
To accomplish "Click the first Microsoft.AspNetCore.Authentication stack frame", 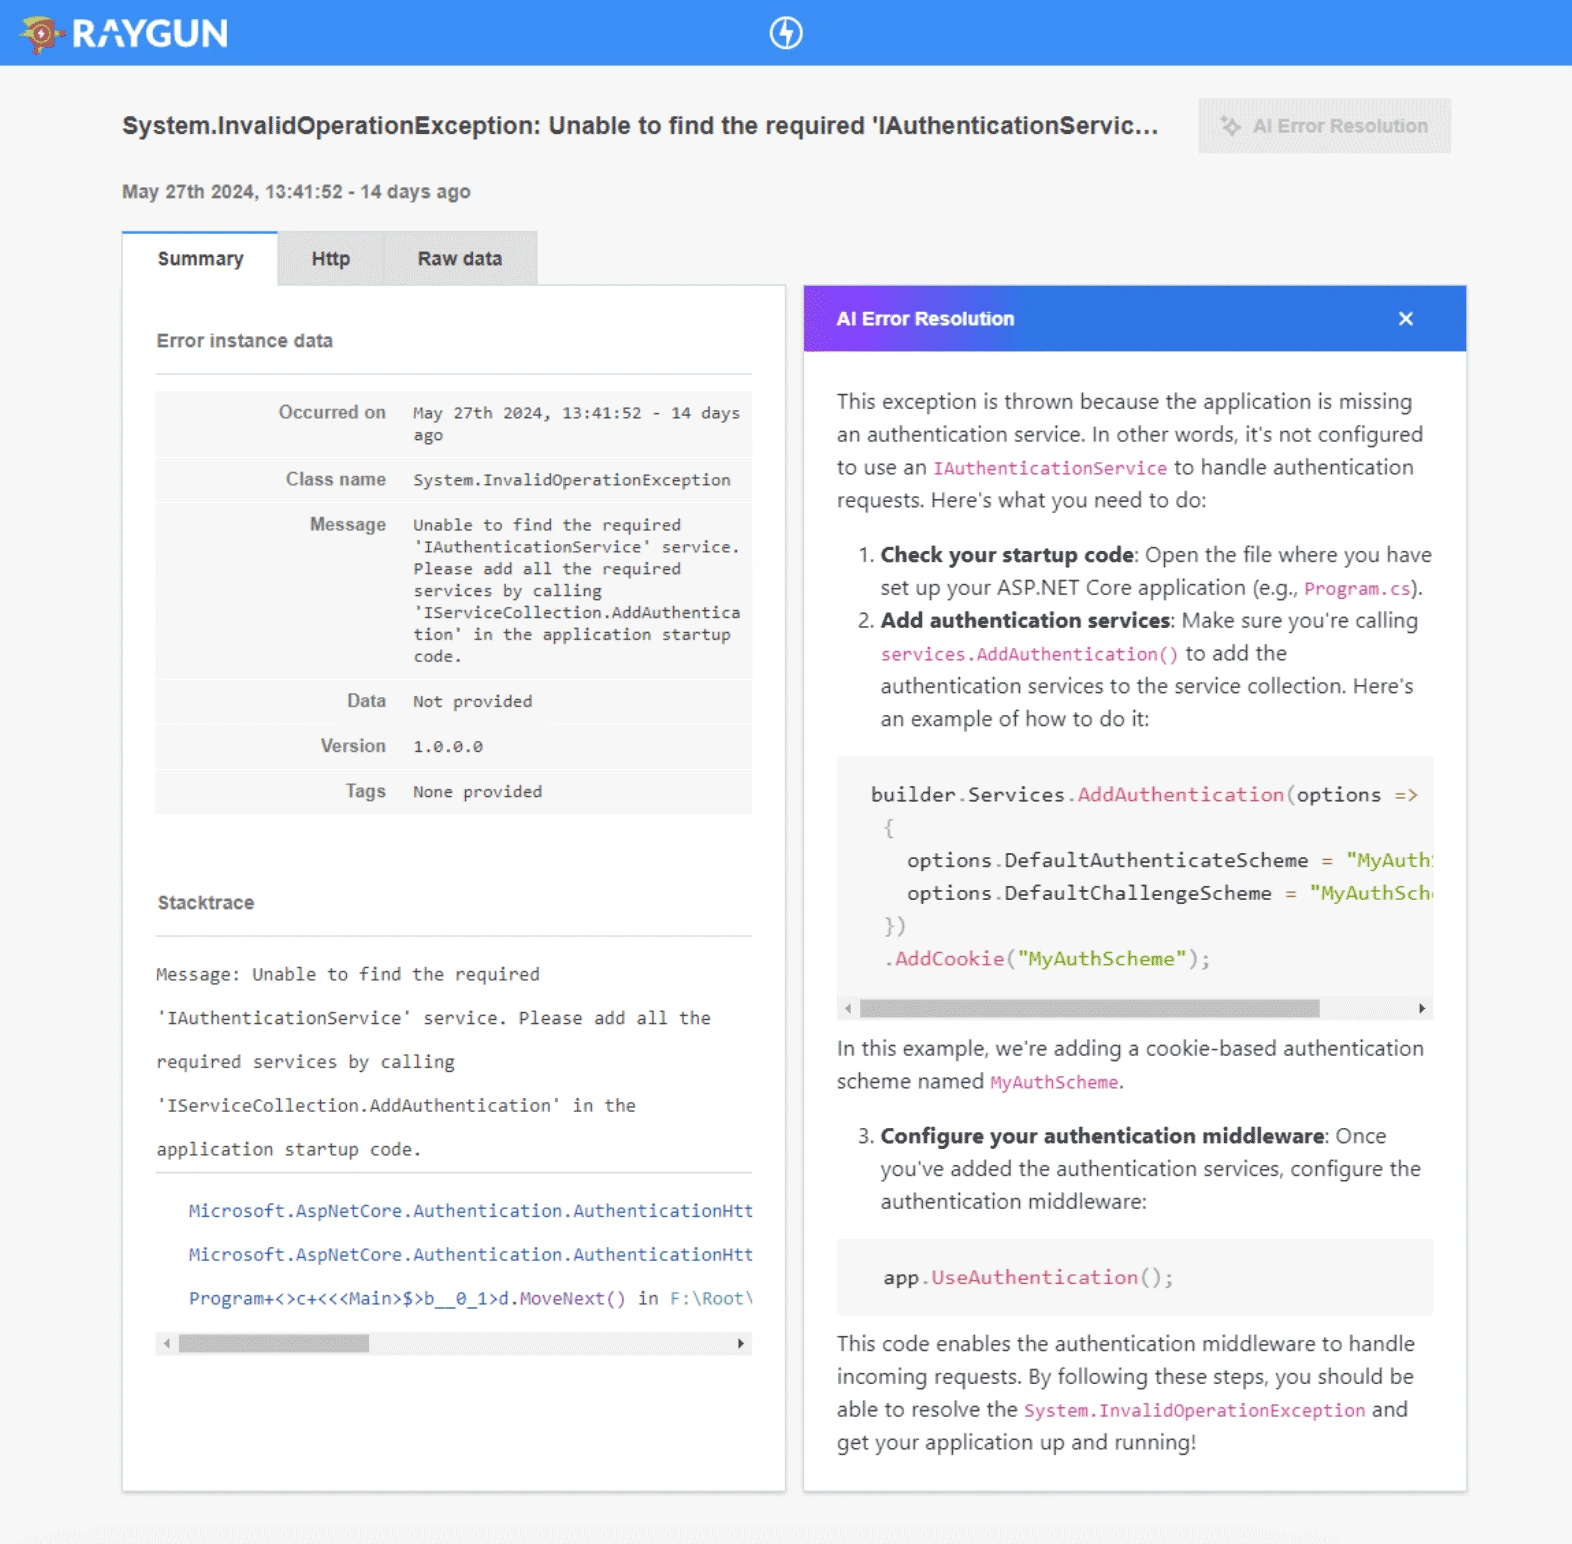I will (x=470, y=1211).
